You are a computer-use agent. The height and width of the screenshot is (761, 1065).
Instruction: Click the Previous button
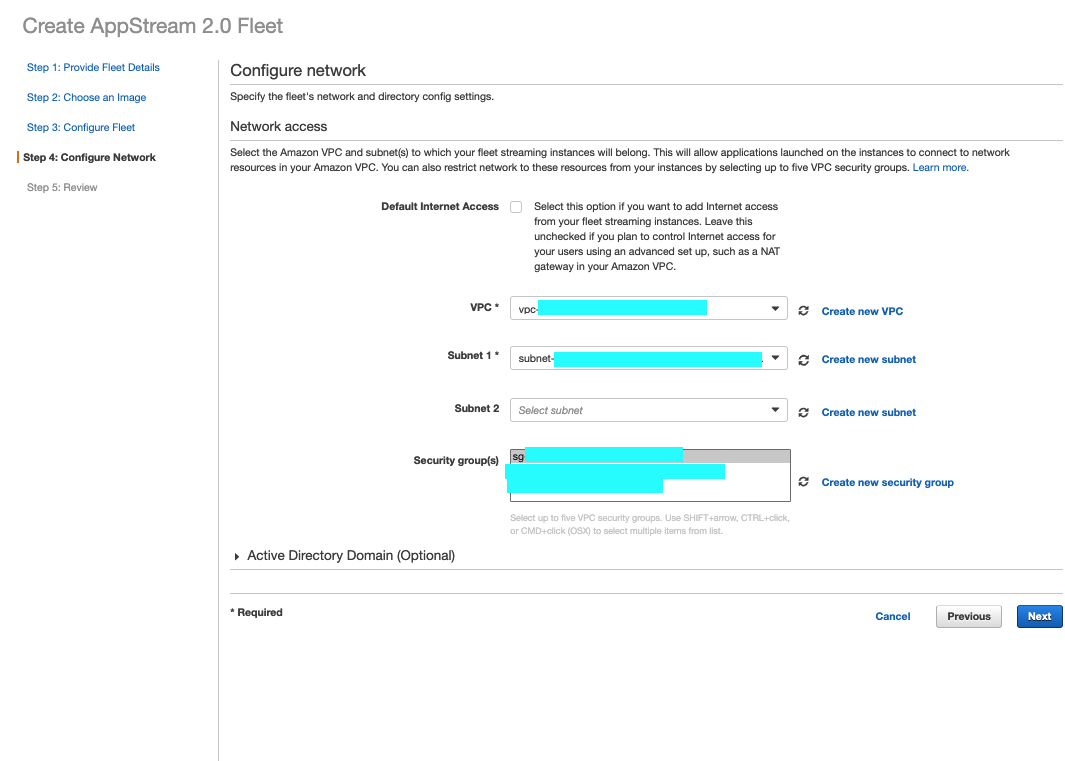(969, 616)
